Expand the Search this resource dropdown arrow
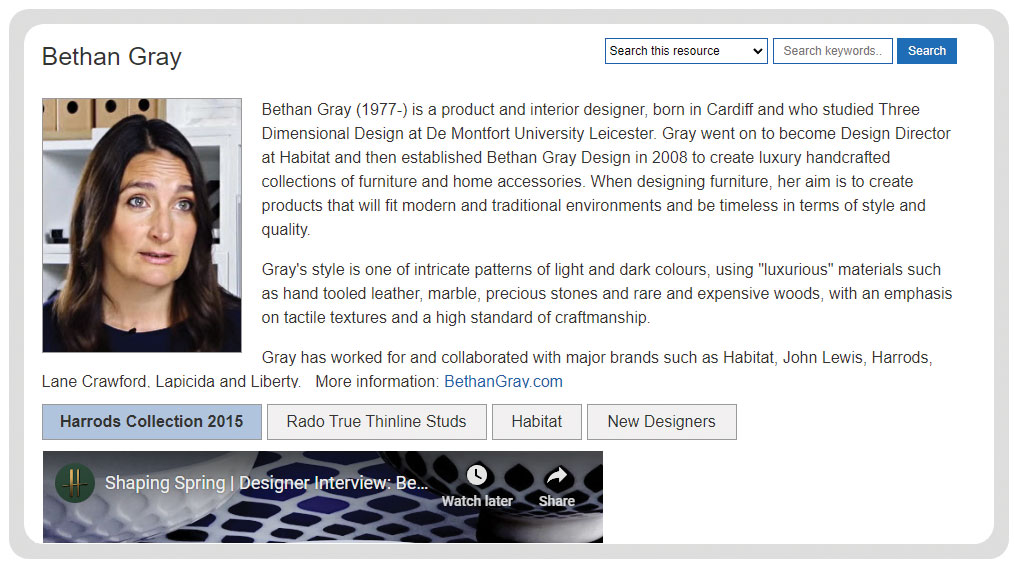This screenshot has height=566, width=1018. pos(757,51)
